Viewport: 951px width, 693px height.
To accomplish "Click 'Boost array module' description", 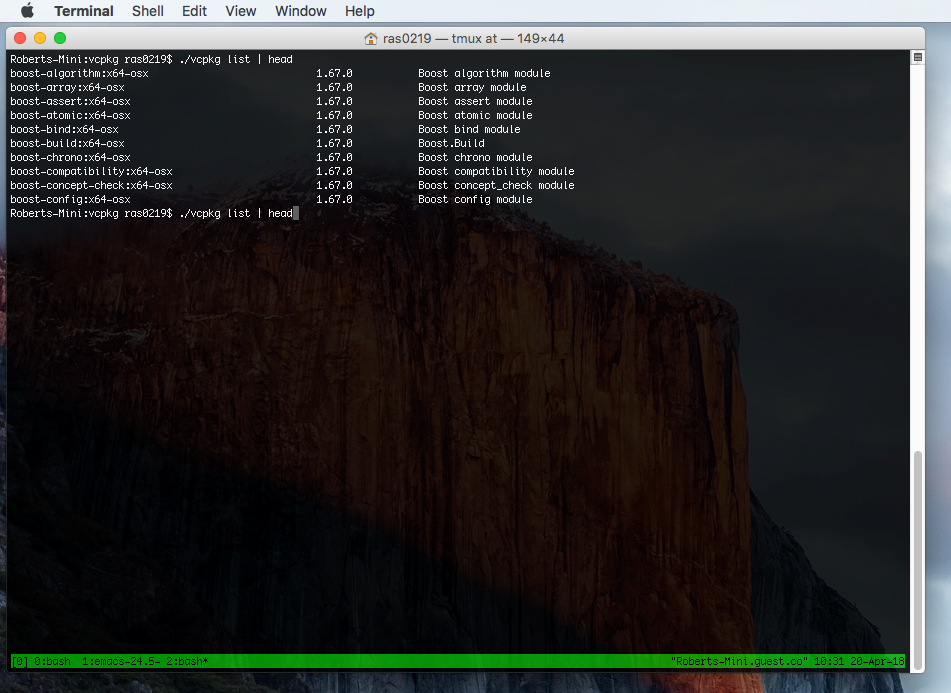I will 472,87.
